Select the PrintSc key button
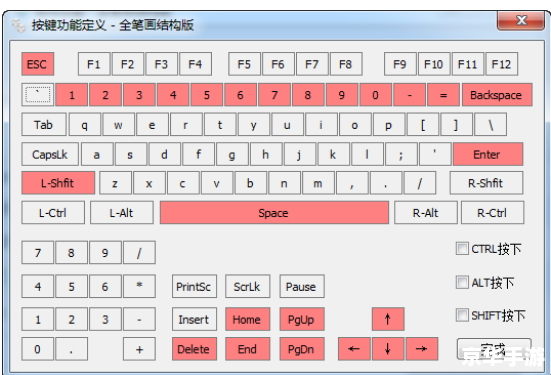This screenshot has width=551, height=375. pos(194,286)
